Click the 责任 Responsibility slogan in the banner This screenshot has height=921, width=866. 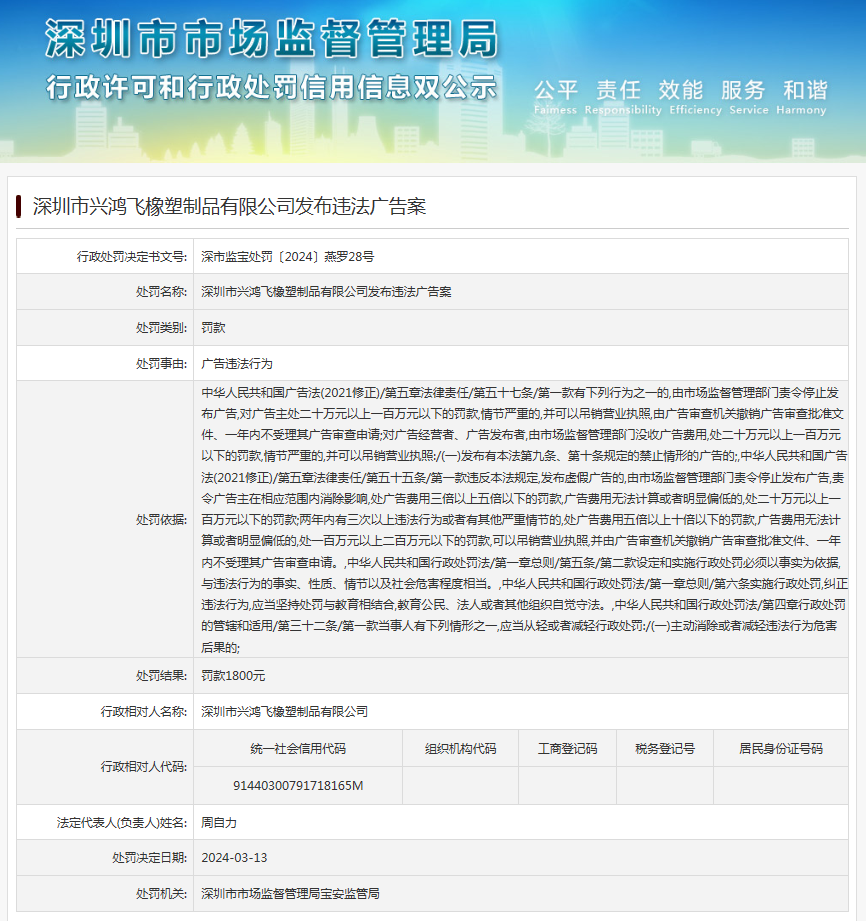point(623,97)
